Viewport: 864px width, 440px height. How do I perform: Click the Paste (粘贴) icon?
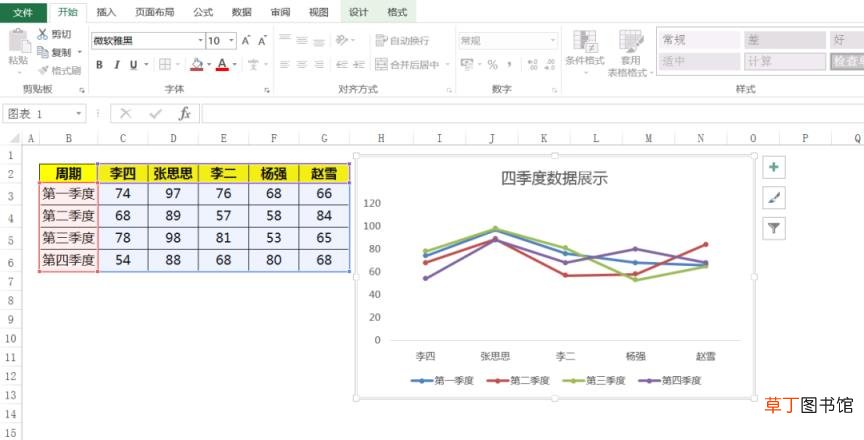(x=19, y=42)
